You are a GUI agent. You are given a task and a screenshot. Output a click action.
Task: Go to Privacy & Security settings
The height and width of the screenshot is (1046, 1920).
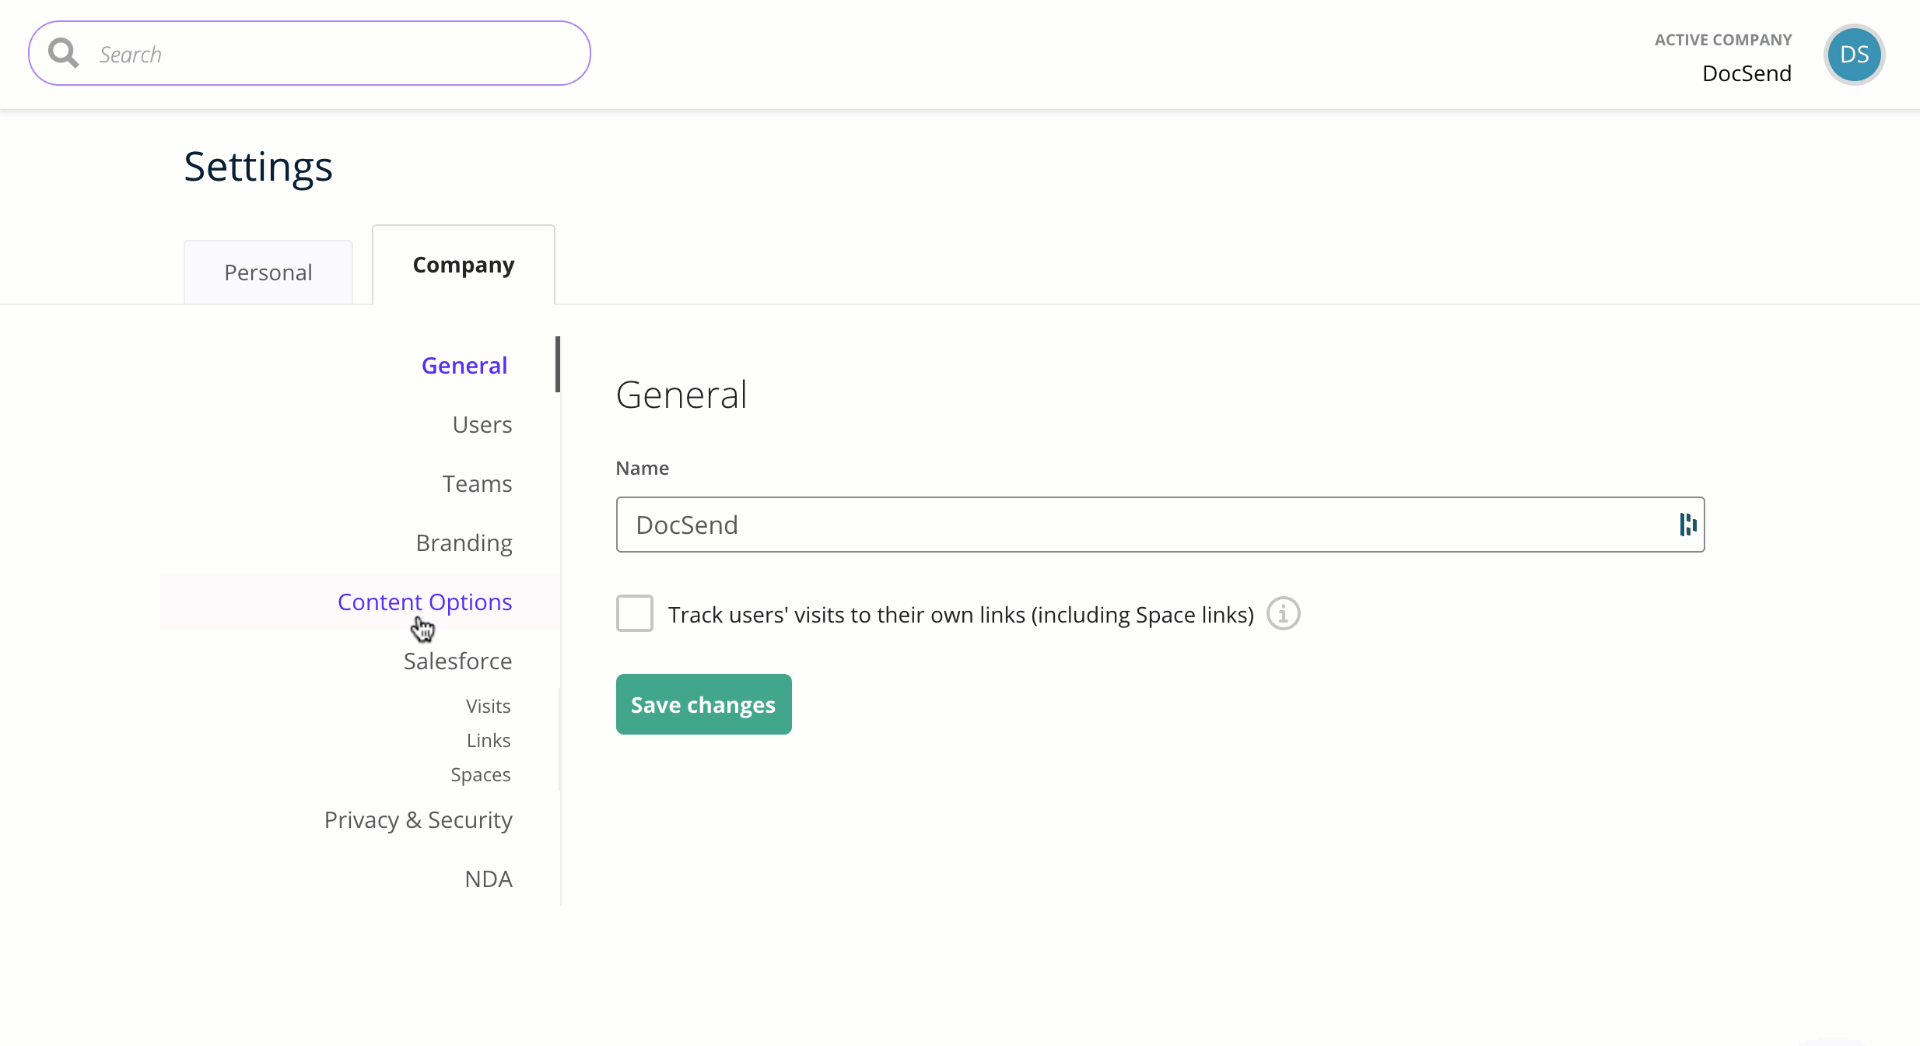[418, 820]
